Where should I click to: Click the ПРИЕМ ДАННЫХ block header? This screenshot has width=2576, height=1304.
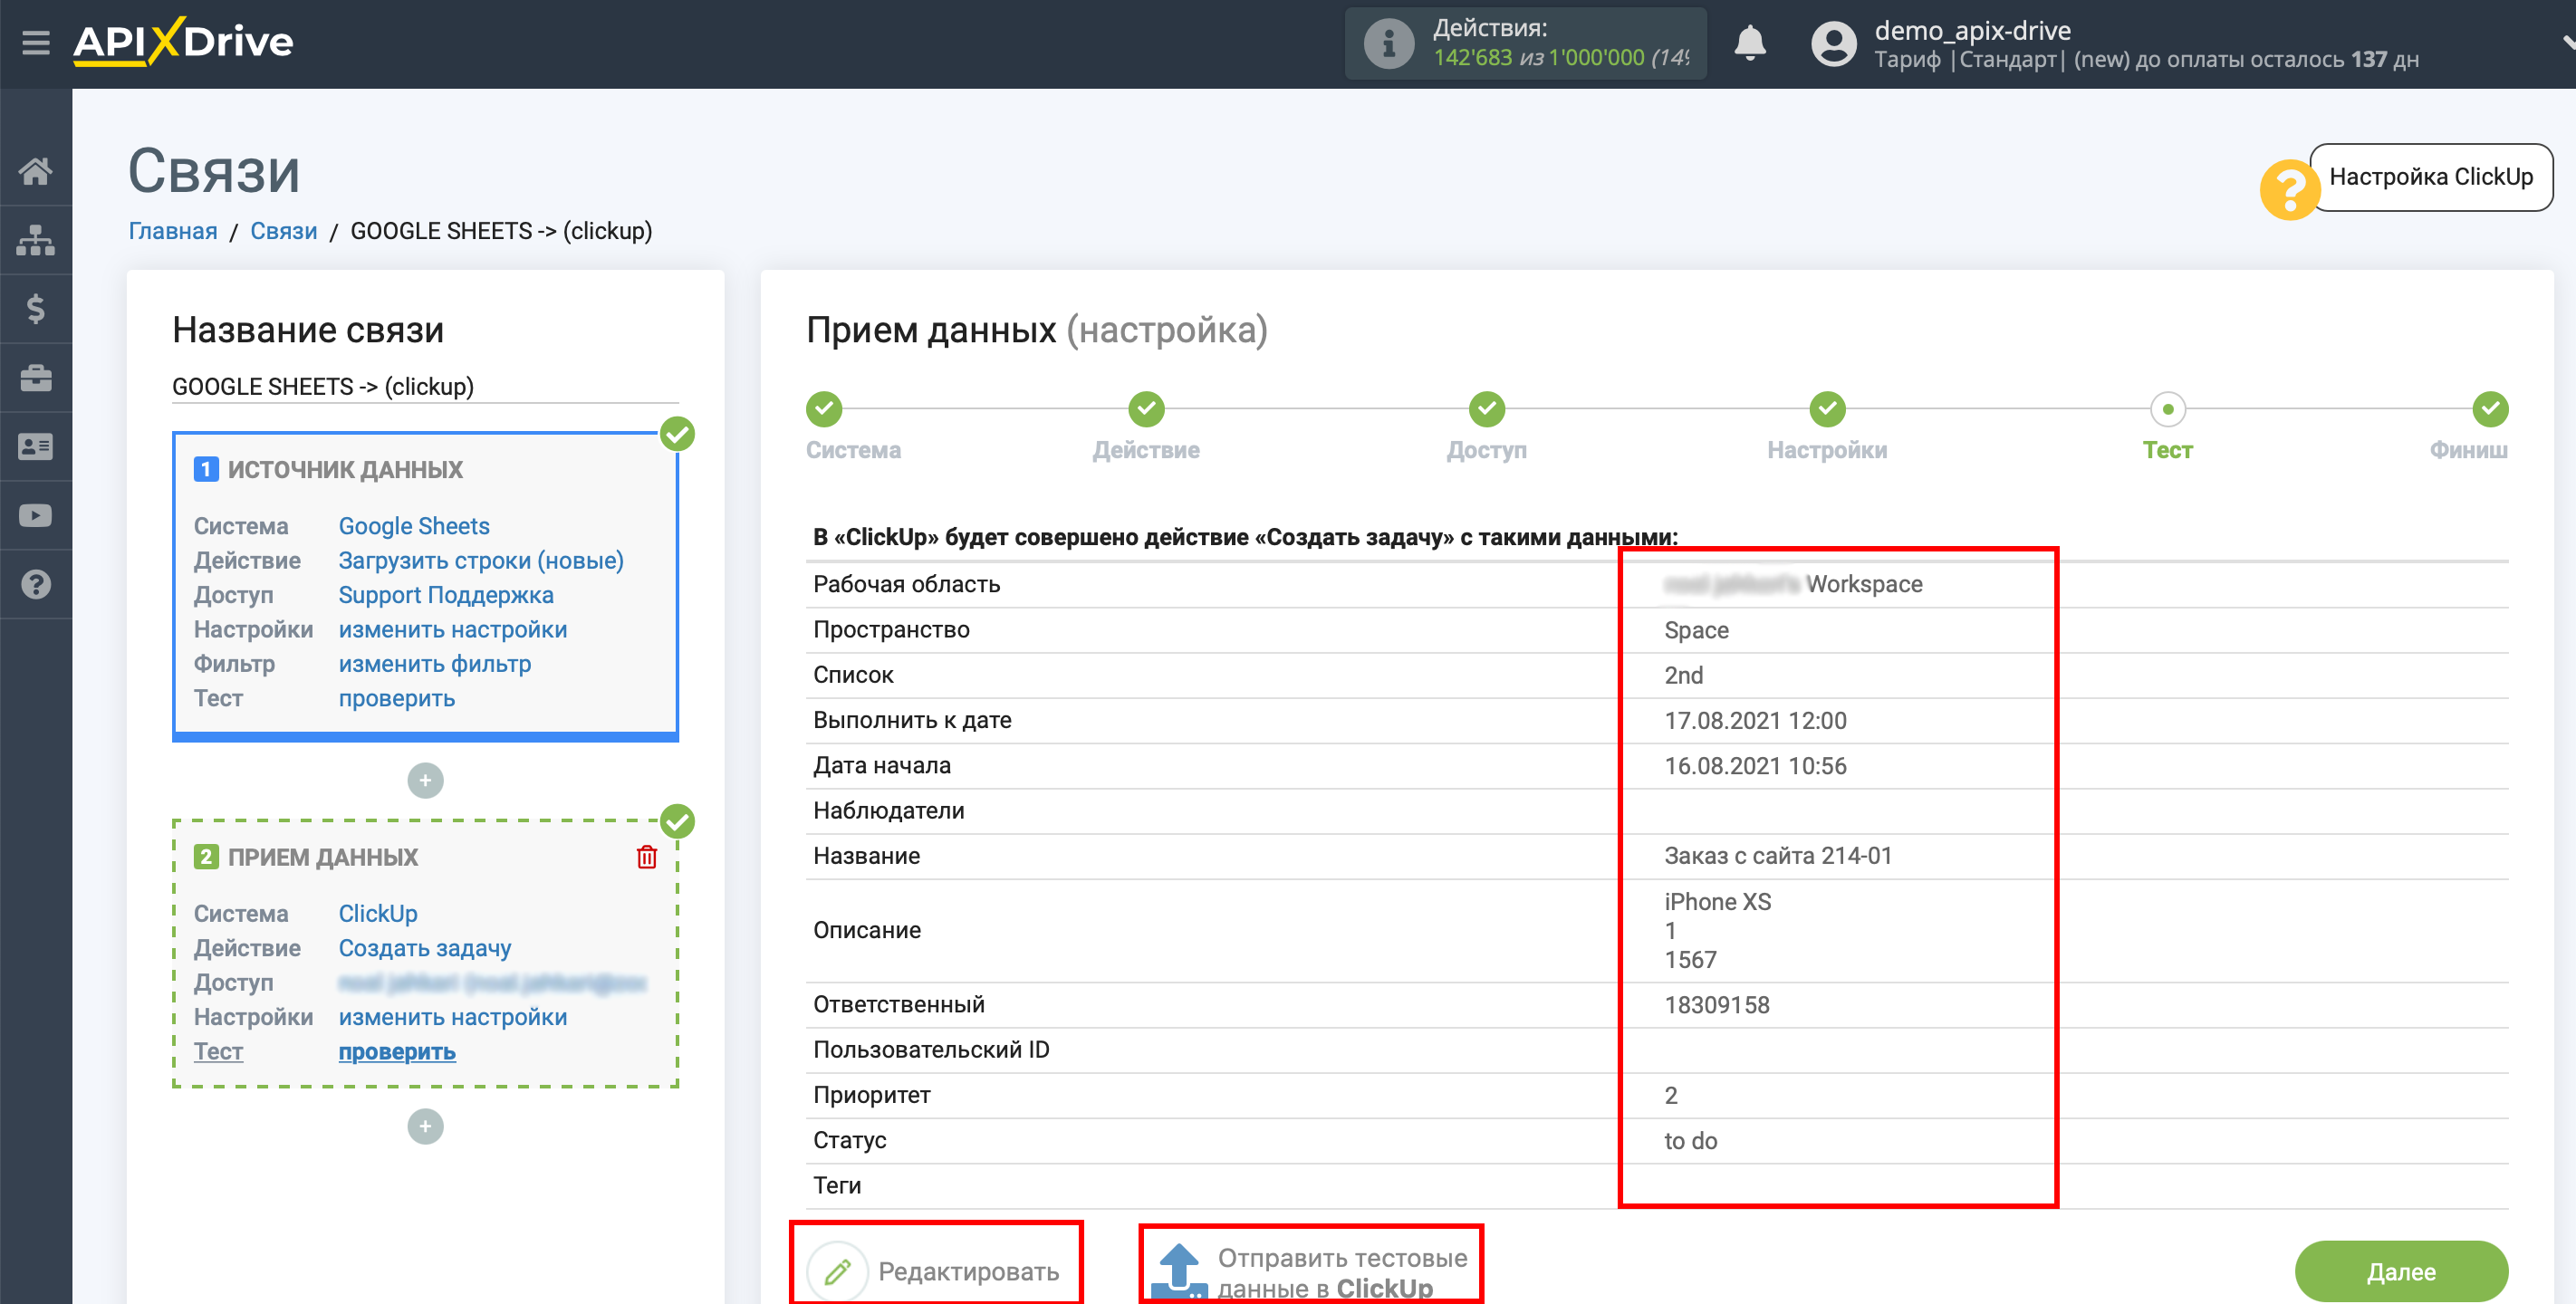click(x=323, y=857)
